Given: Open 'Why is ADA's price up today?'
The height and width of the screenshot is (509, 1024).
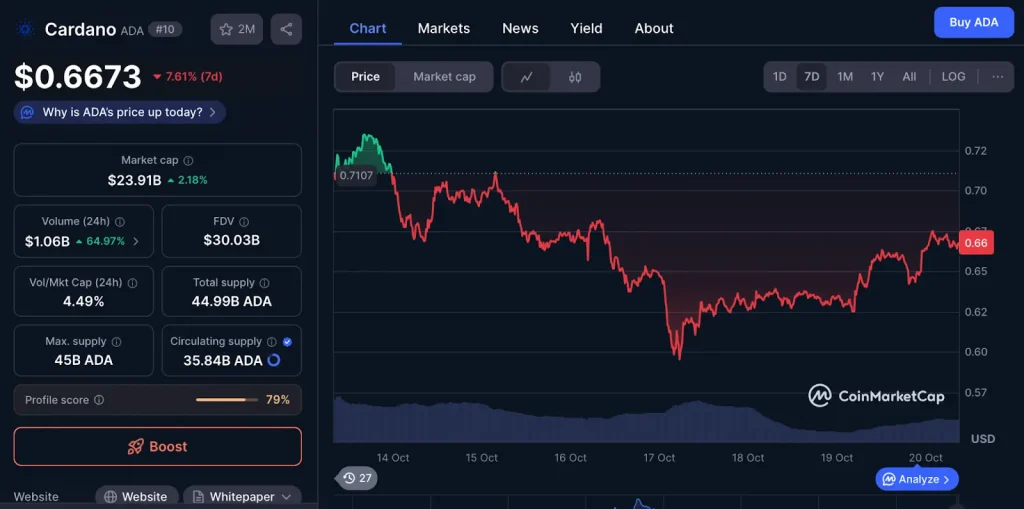Looking at the screenshot, I should tap(120, 113).
